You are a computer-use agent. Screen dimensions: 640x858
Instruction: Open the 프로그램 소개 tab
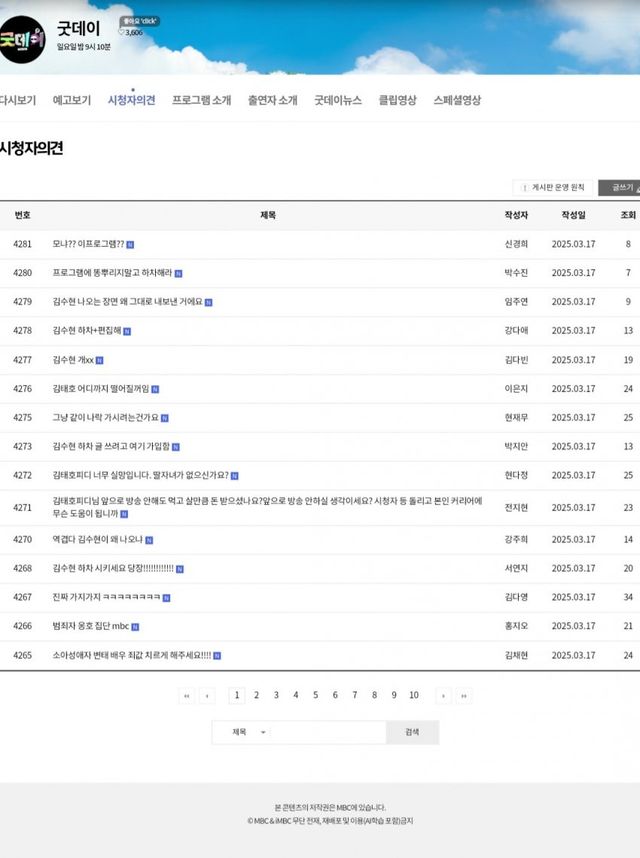(201, 101)
